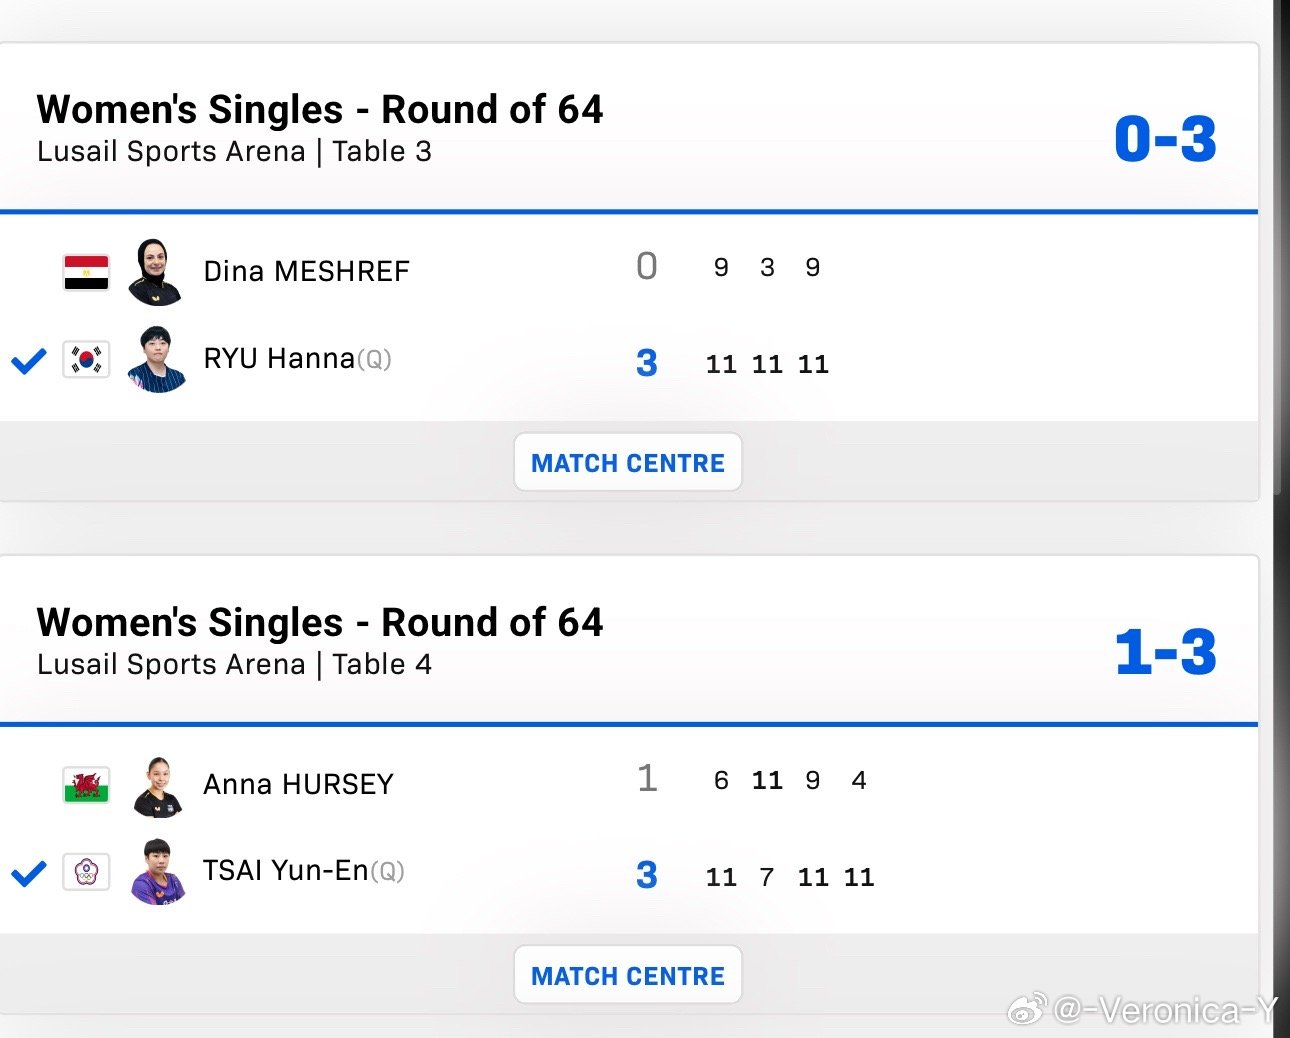Select player name Dina MESHREF
The width and height of the screenshot is (1290, 1038).
[x=306, y=272]
